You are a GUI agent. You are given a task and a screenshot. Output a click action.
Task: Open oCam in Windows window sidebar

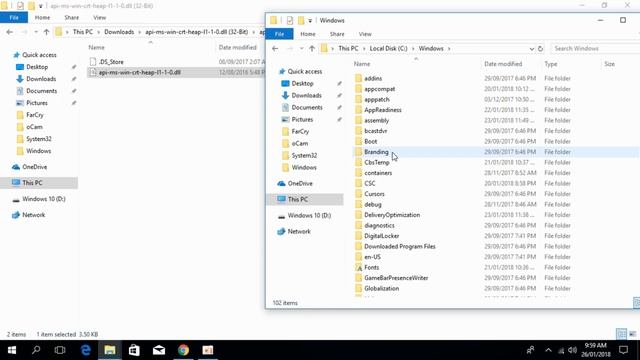[300, 144]
